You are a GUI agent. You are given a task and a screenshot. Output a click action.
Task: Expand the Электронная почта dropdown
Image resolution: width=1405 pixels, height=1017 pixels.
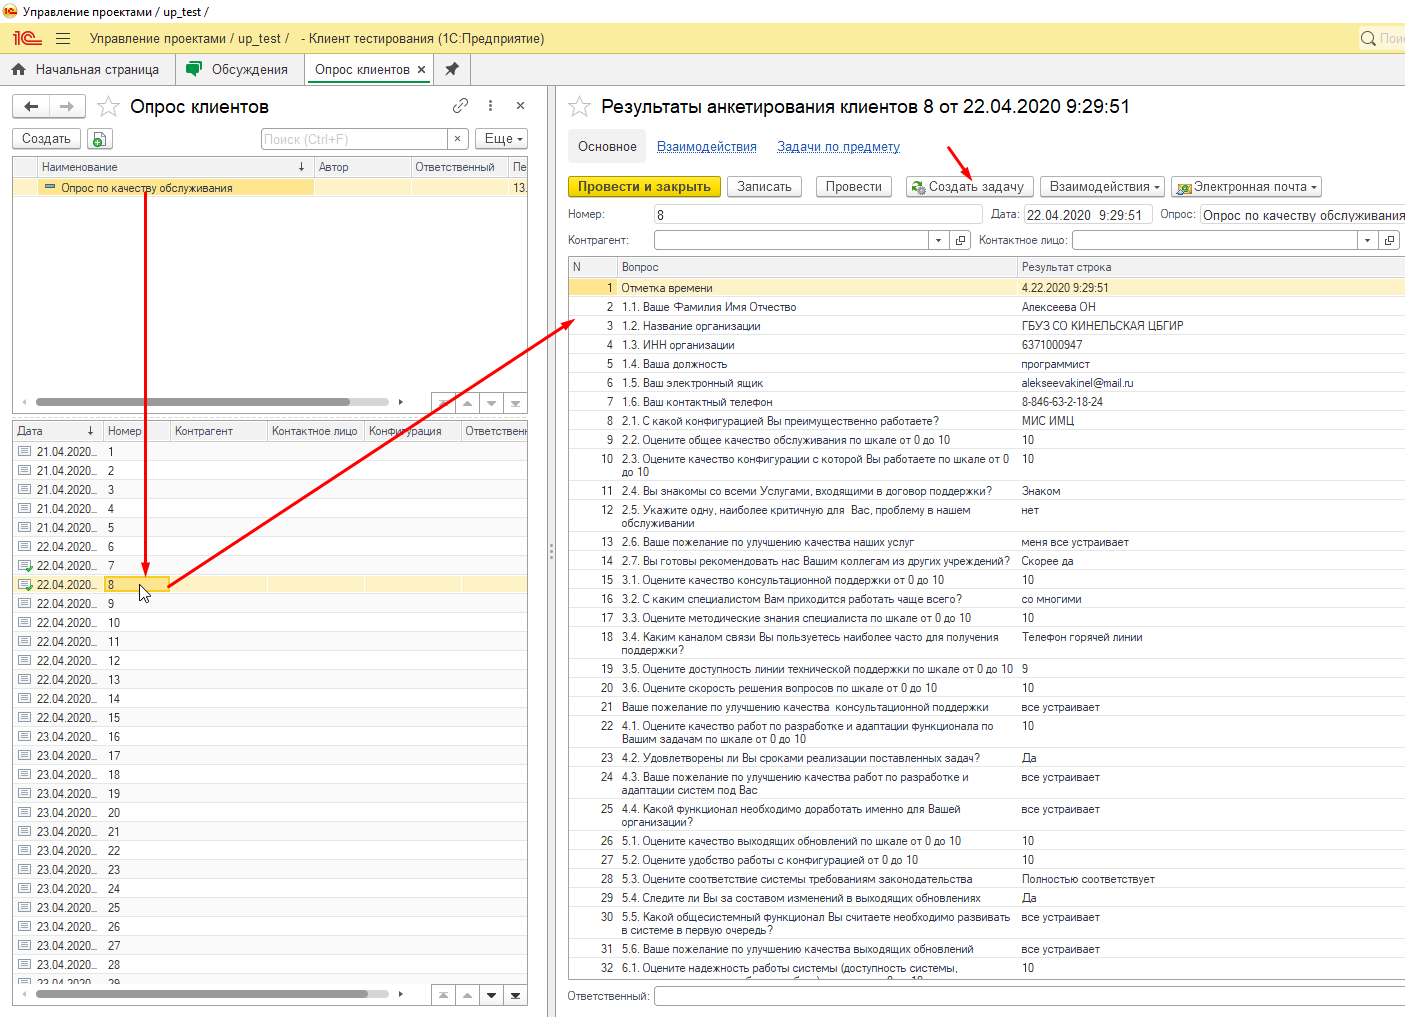tap(1247, 187)
